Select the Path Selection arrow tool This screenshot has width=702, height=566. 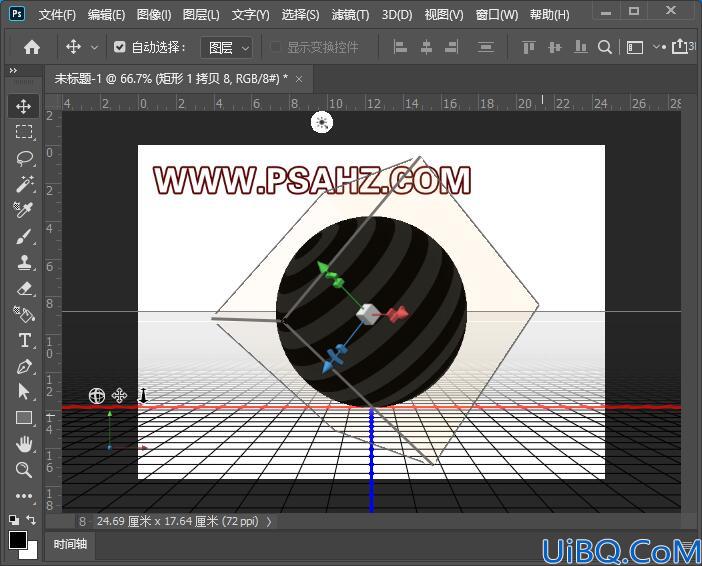(23, 391)
